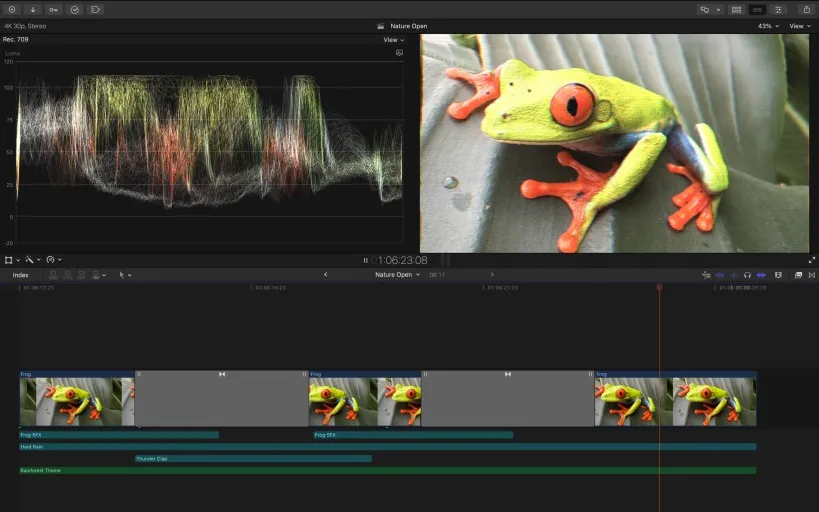Open the Transform tool dropdown chevron
The width and height of the screenshot is (819, 512).
point(18,260)
